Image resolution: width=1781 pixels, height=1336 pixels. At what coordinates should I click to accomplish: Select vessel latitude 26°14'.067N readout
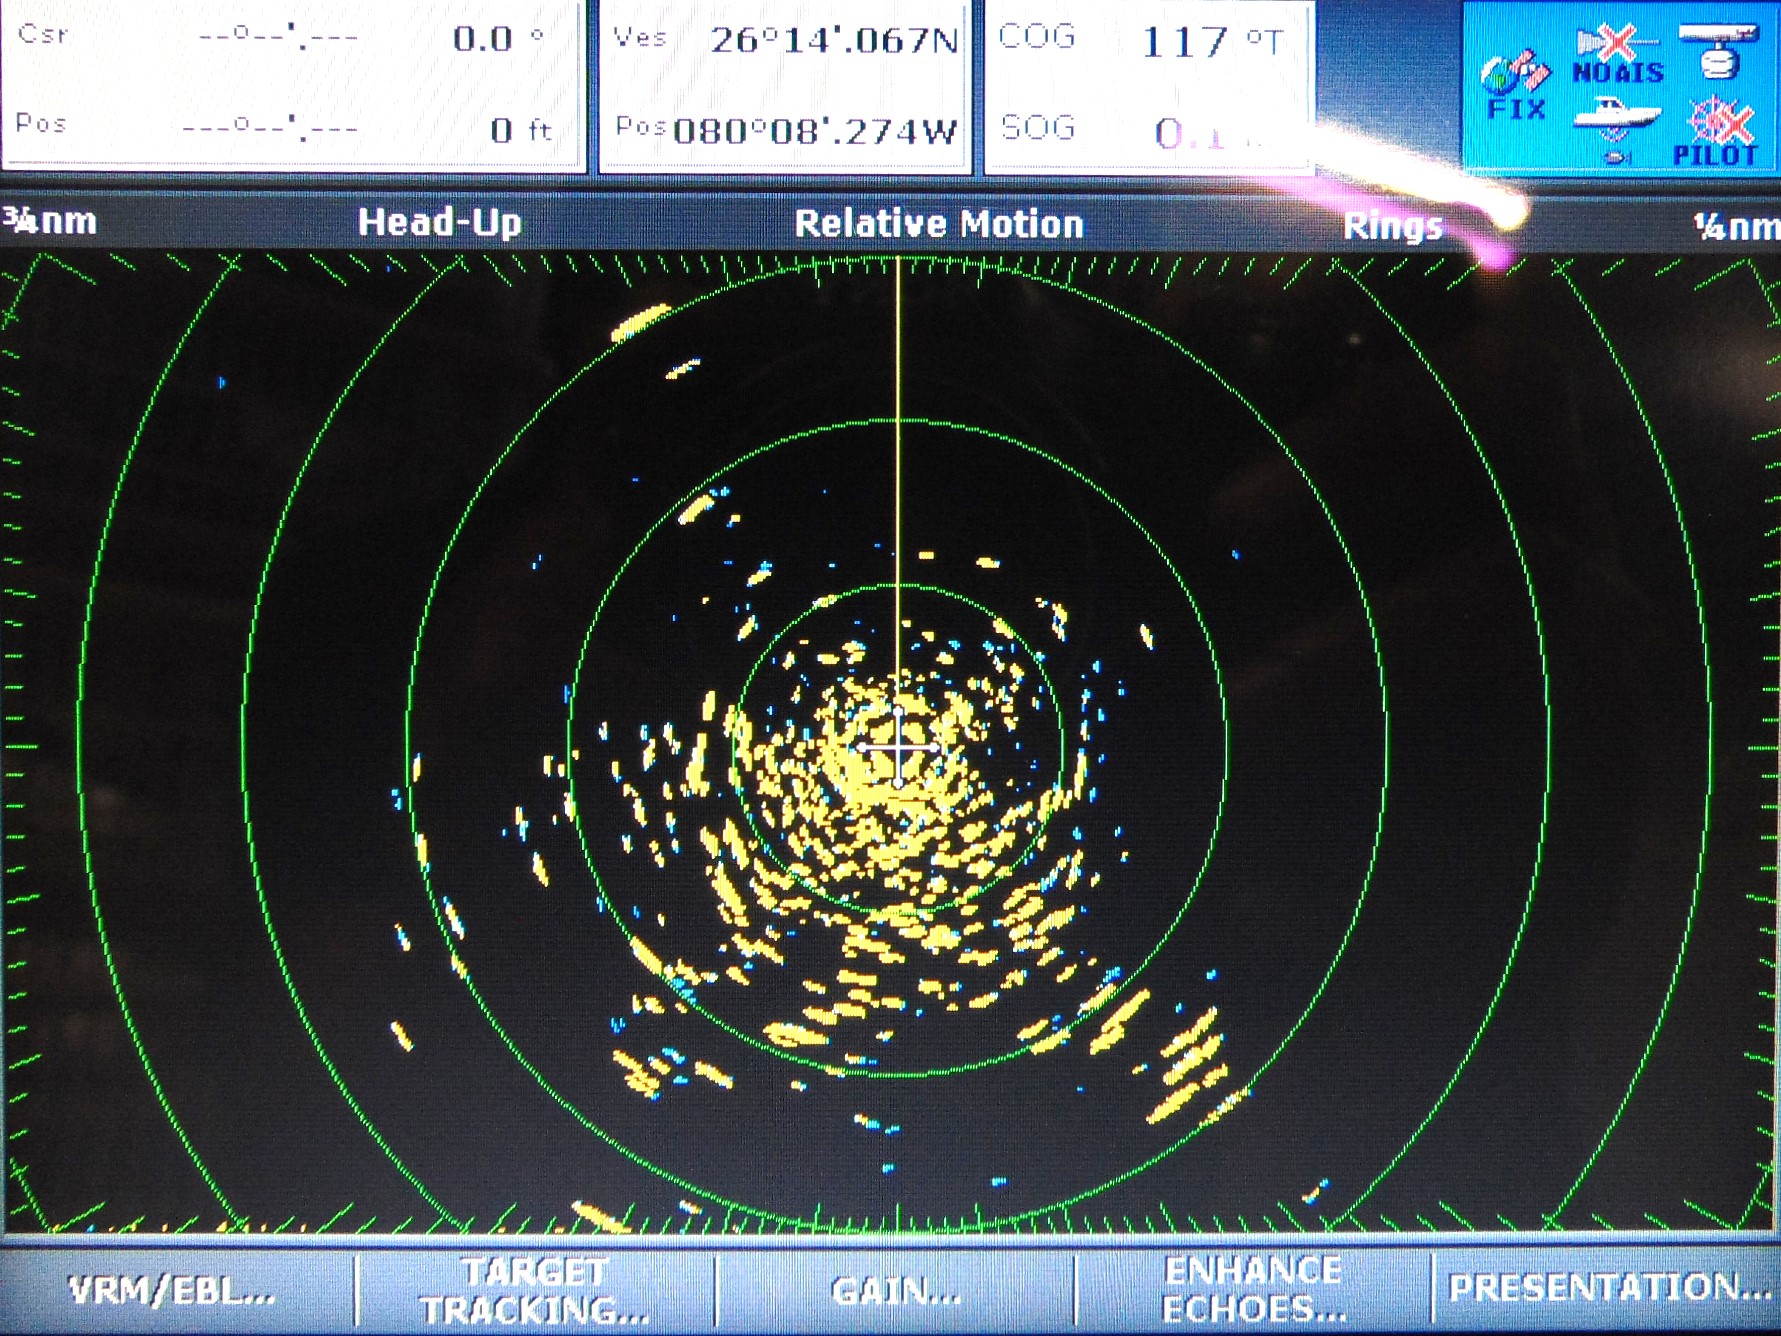pos(834,41)
